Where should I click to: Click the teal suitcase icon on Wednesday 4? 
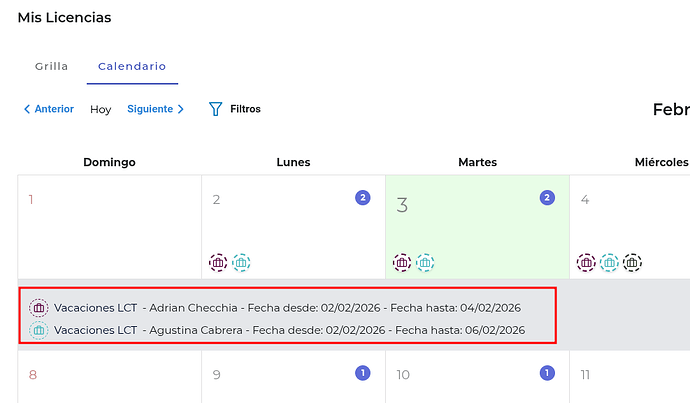pos(609,262)
